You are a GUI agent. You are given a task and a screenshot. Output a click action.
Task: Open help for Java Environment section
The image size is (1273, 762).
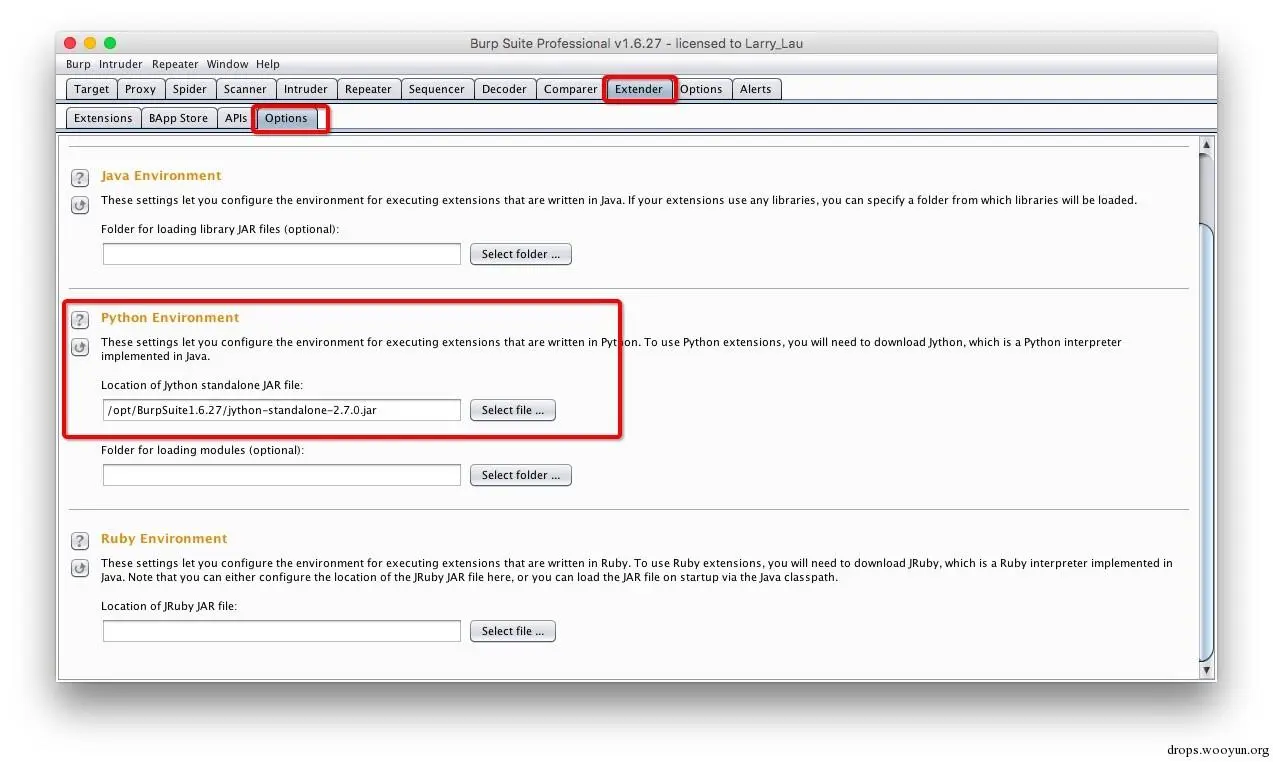(x=80, y=178)
